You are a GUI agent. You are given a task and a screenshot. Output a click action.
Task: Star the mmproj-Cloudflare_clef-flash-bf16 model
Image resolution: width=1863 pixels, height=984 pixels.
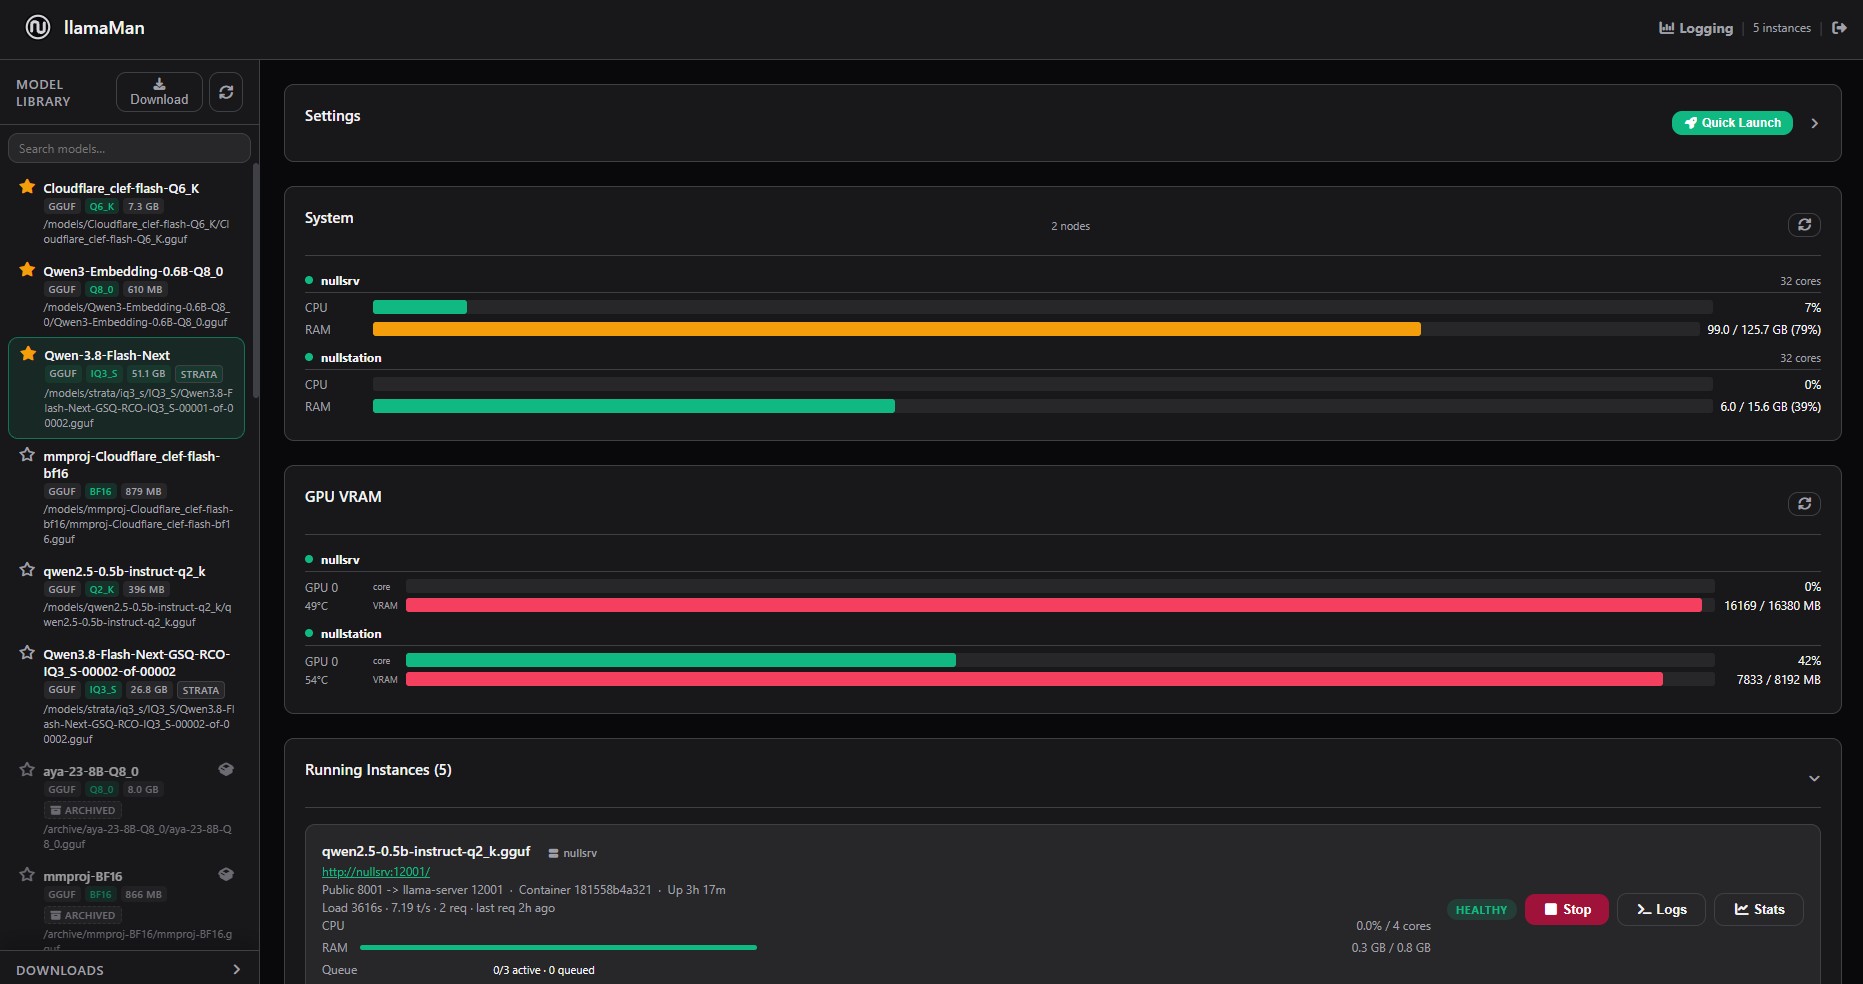[x=27, y=455]
